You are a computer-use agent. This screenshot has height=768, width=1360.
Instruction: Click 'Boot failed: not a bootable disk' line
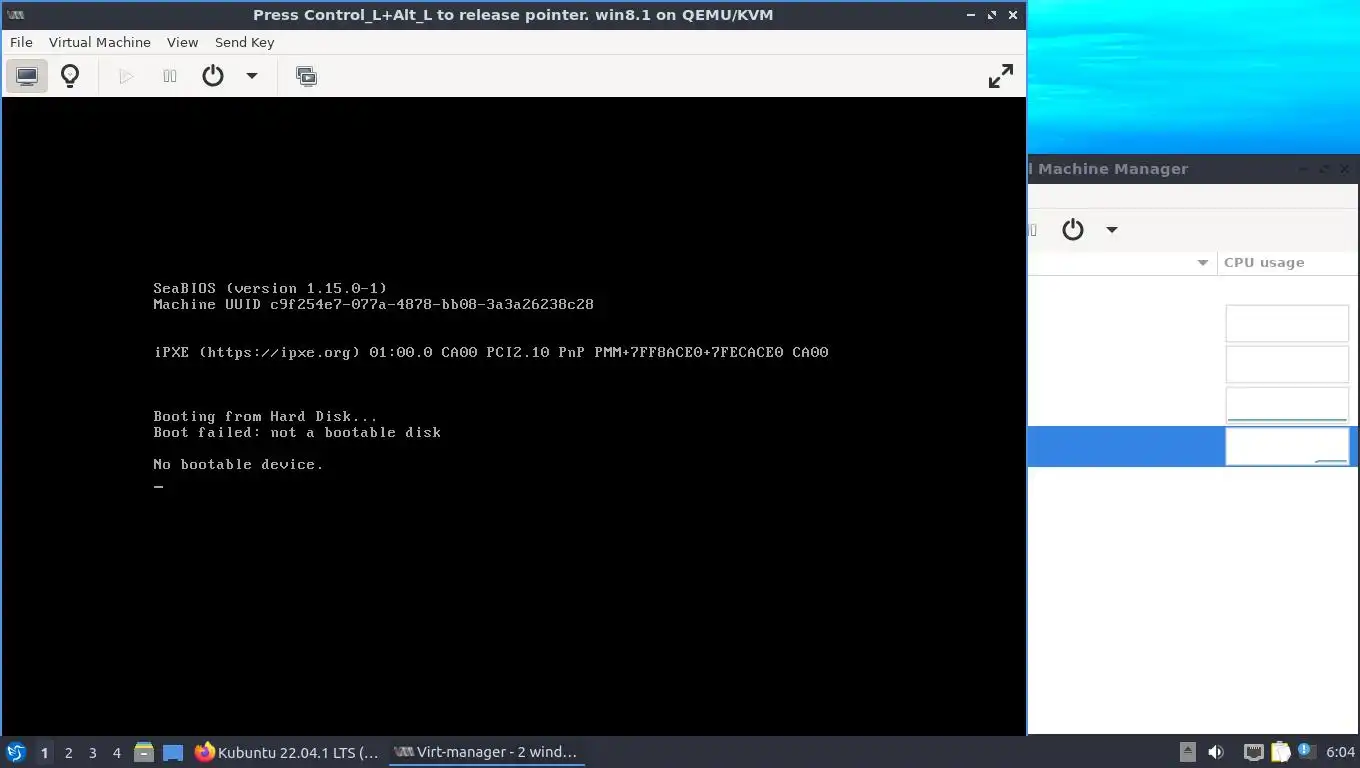click(x=297, y=432)
